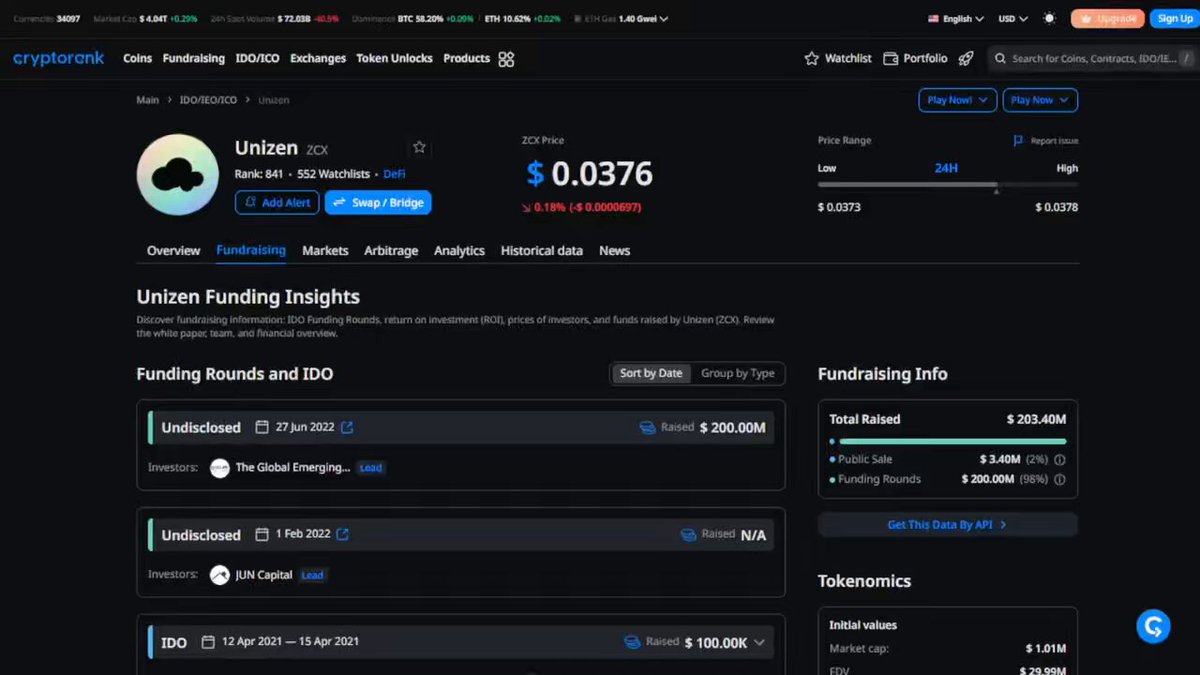Screen dimensions: 1200x675
Task: Open the Fundraising top menu
Action: pos(194,59)
